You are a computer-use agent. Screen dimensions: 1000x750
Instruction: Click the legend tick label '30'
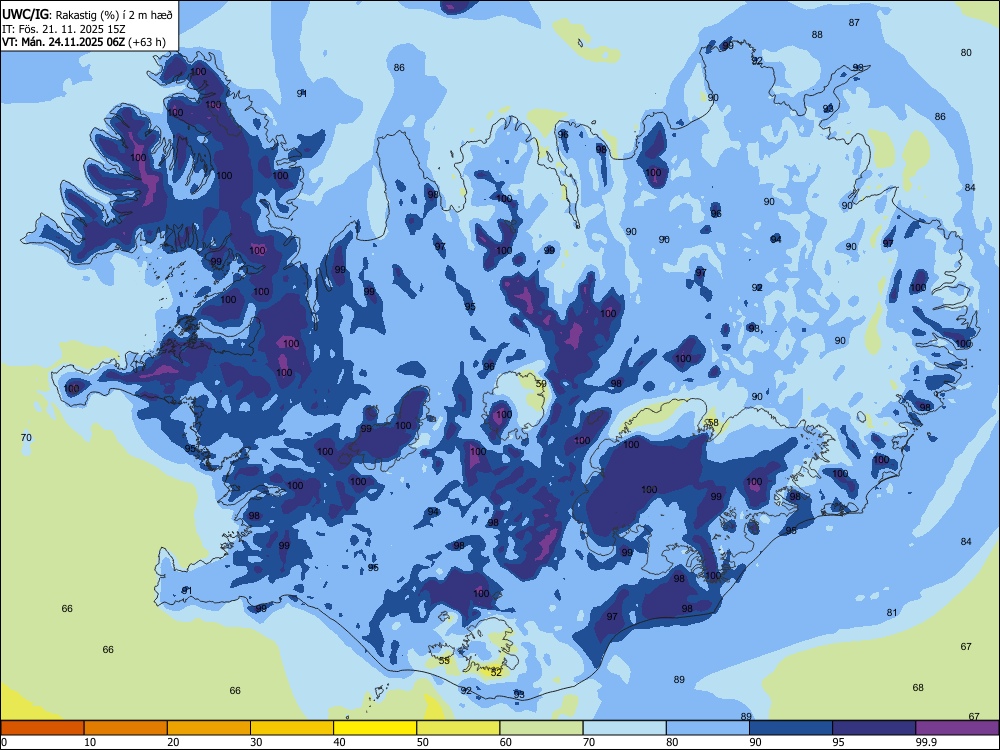tap(256, 742)
